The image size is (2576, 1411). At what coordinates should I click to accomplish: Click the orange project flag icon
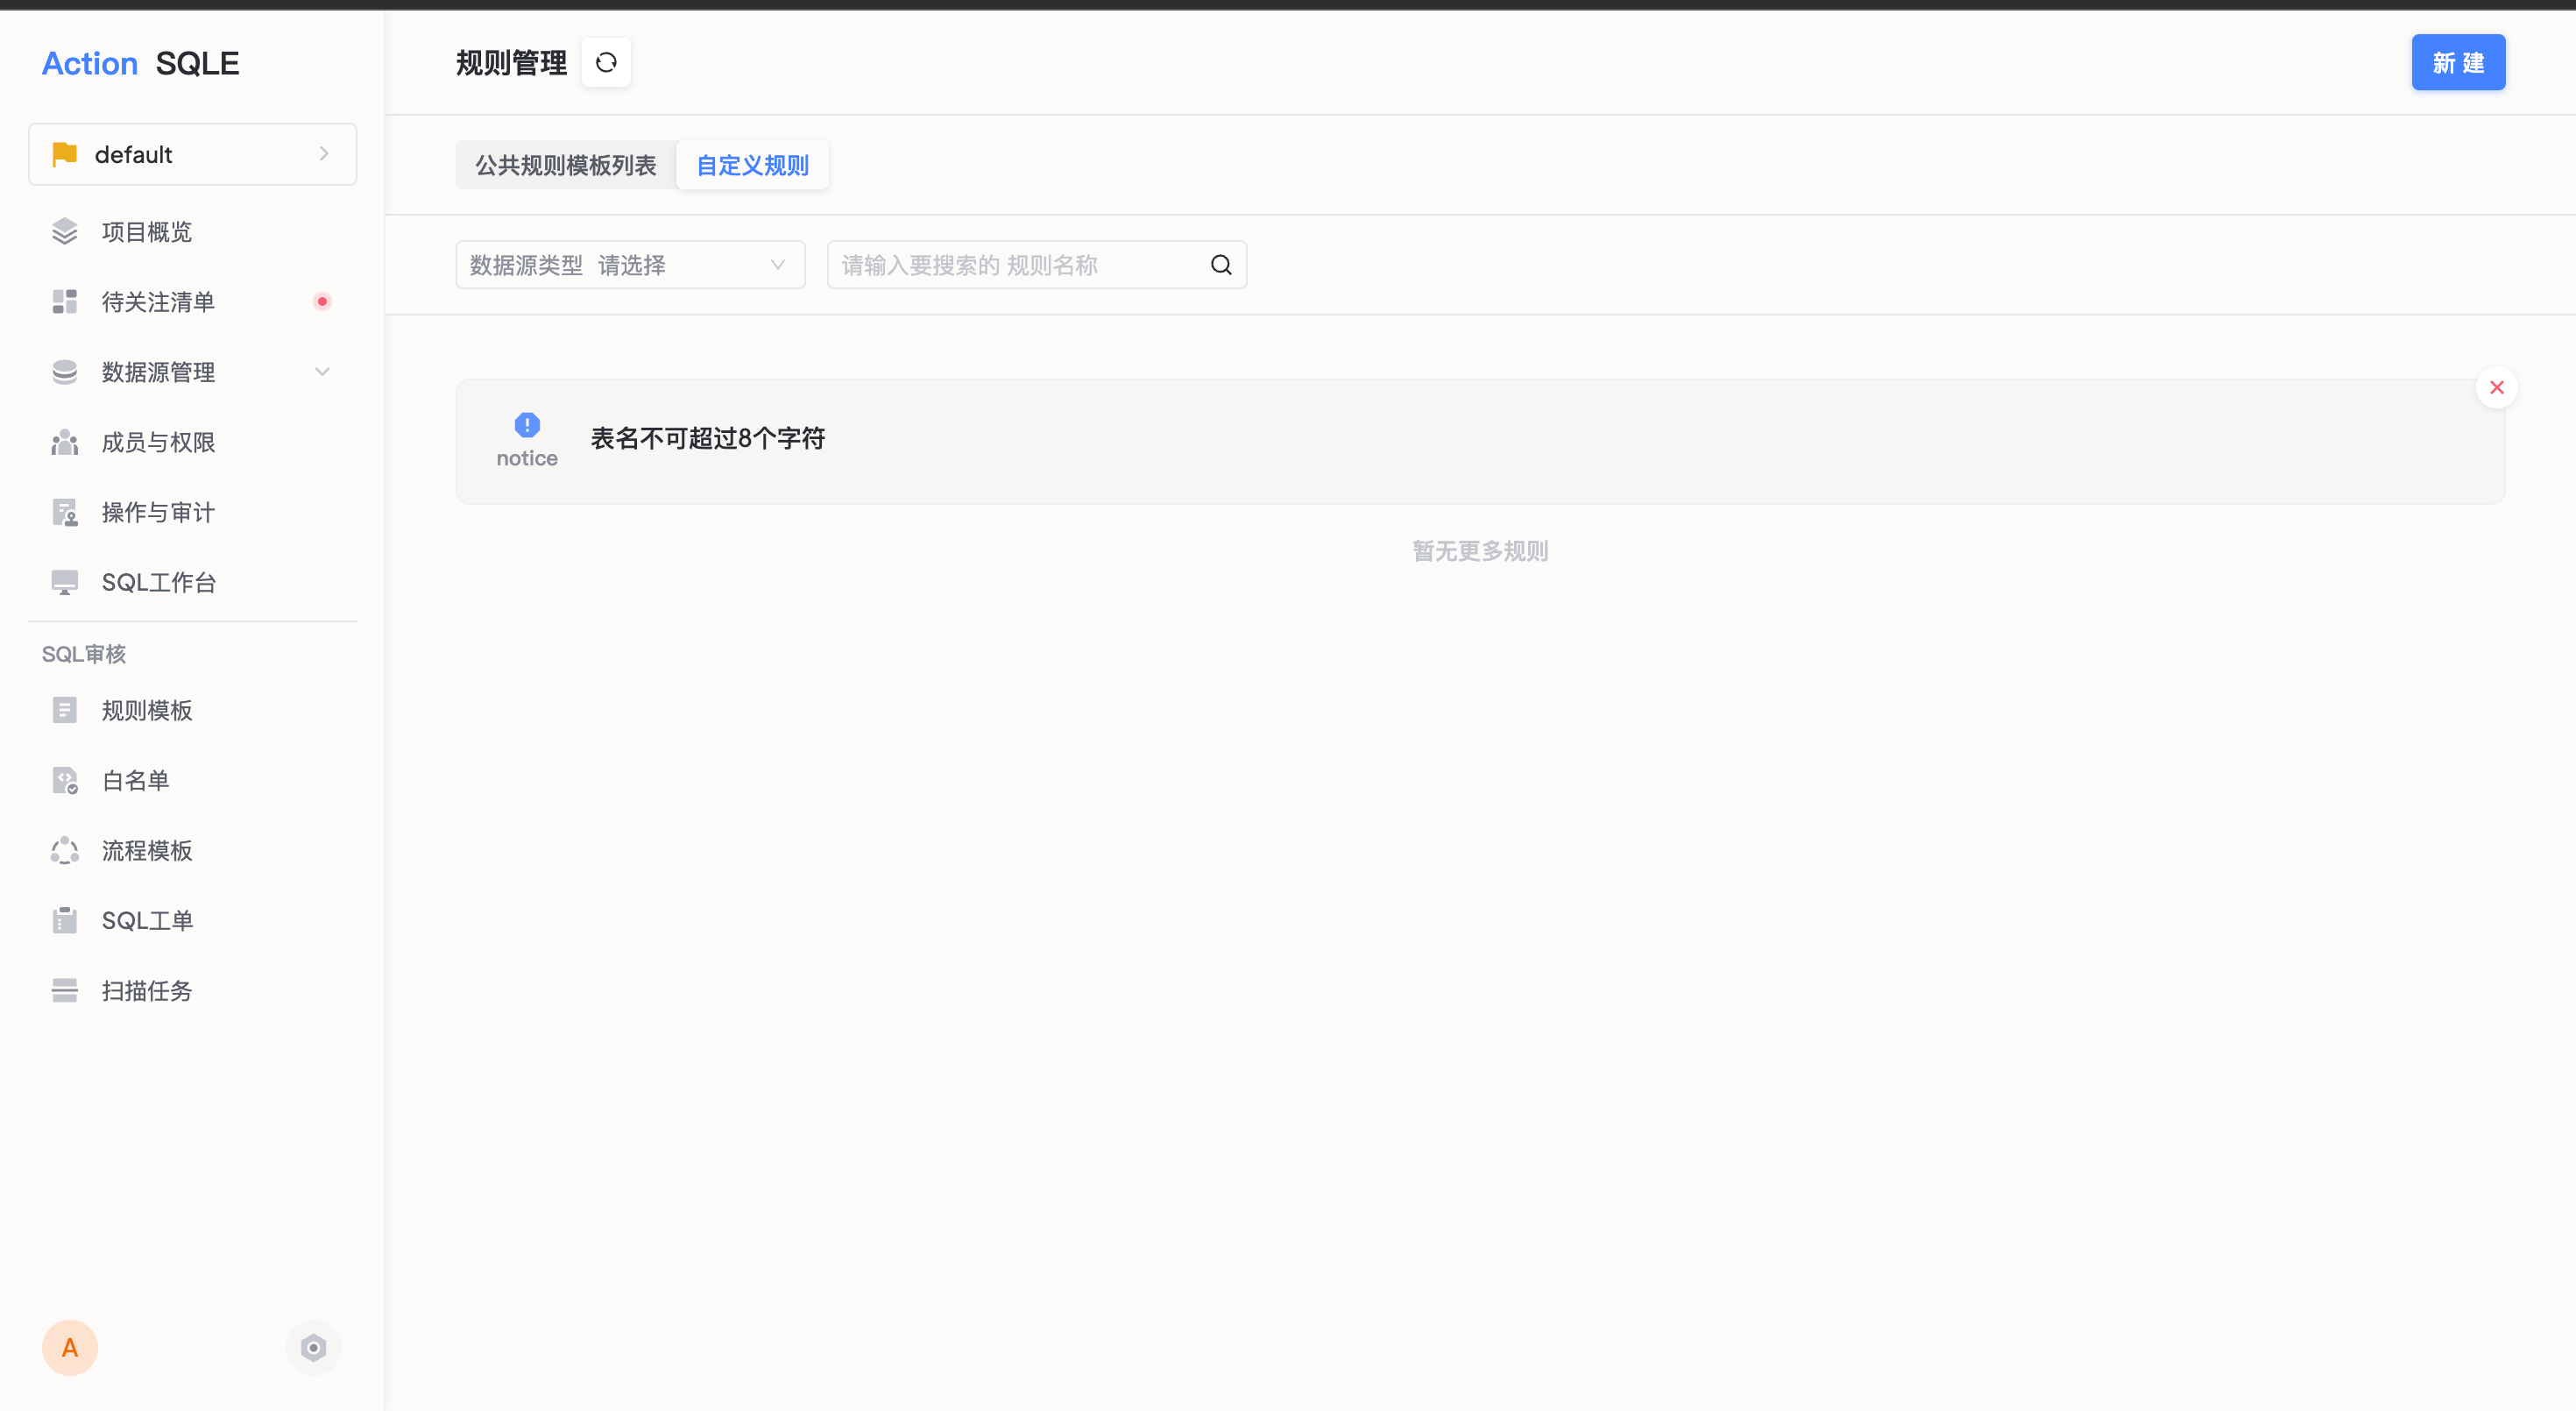pos(65,154)
